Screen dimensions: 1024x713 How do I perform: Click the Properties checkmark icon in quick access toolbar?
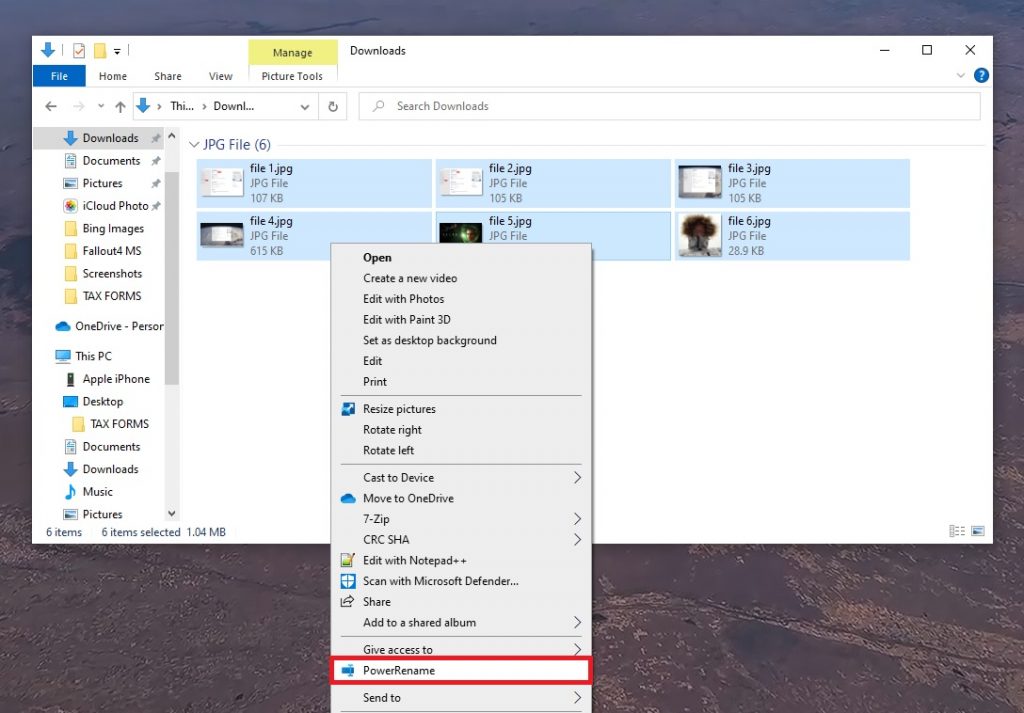(x=79, y=50)
